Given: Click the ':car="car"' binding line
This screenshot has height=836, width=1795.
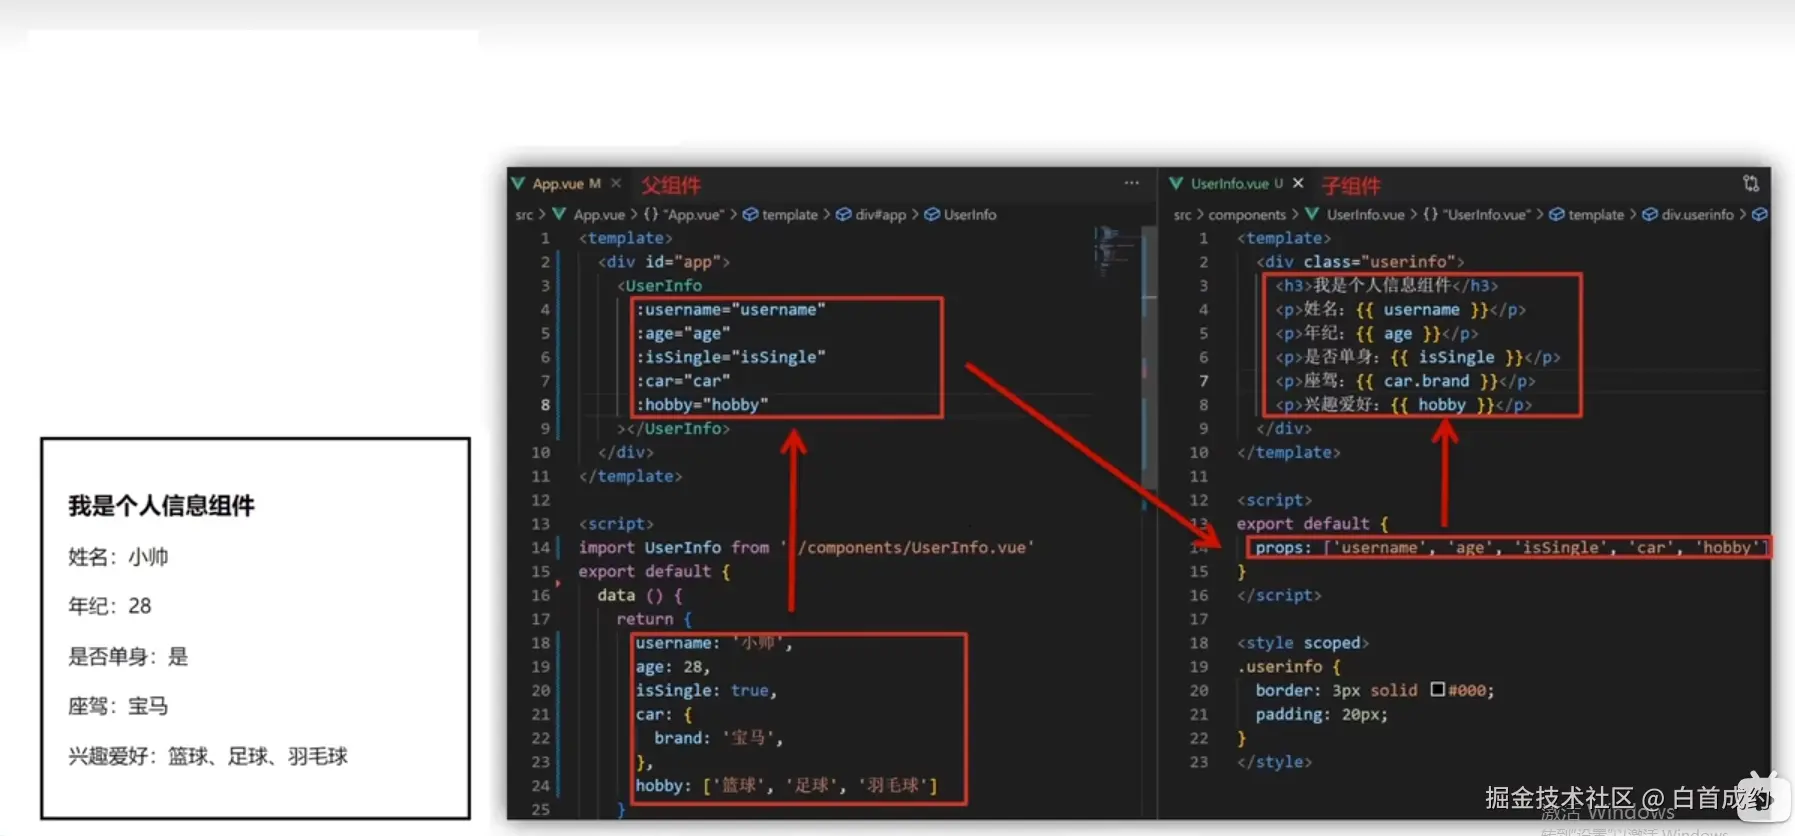Looking at the screenshot, I should click(683, 381).
